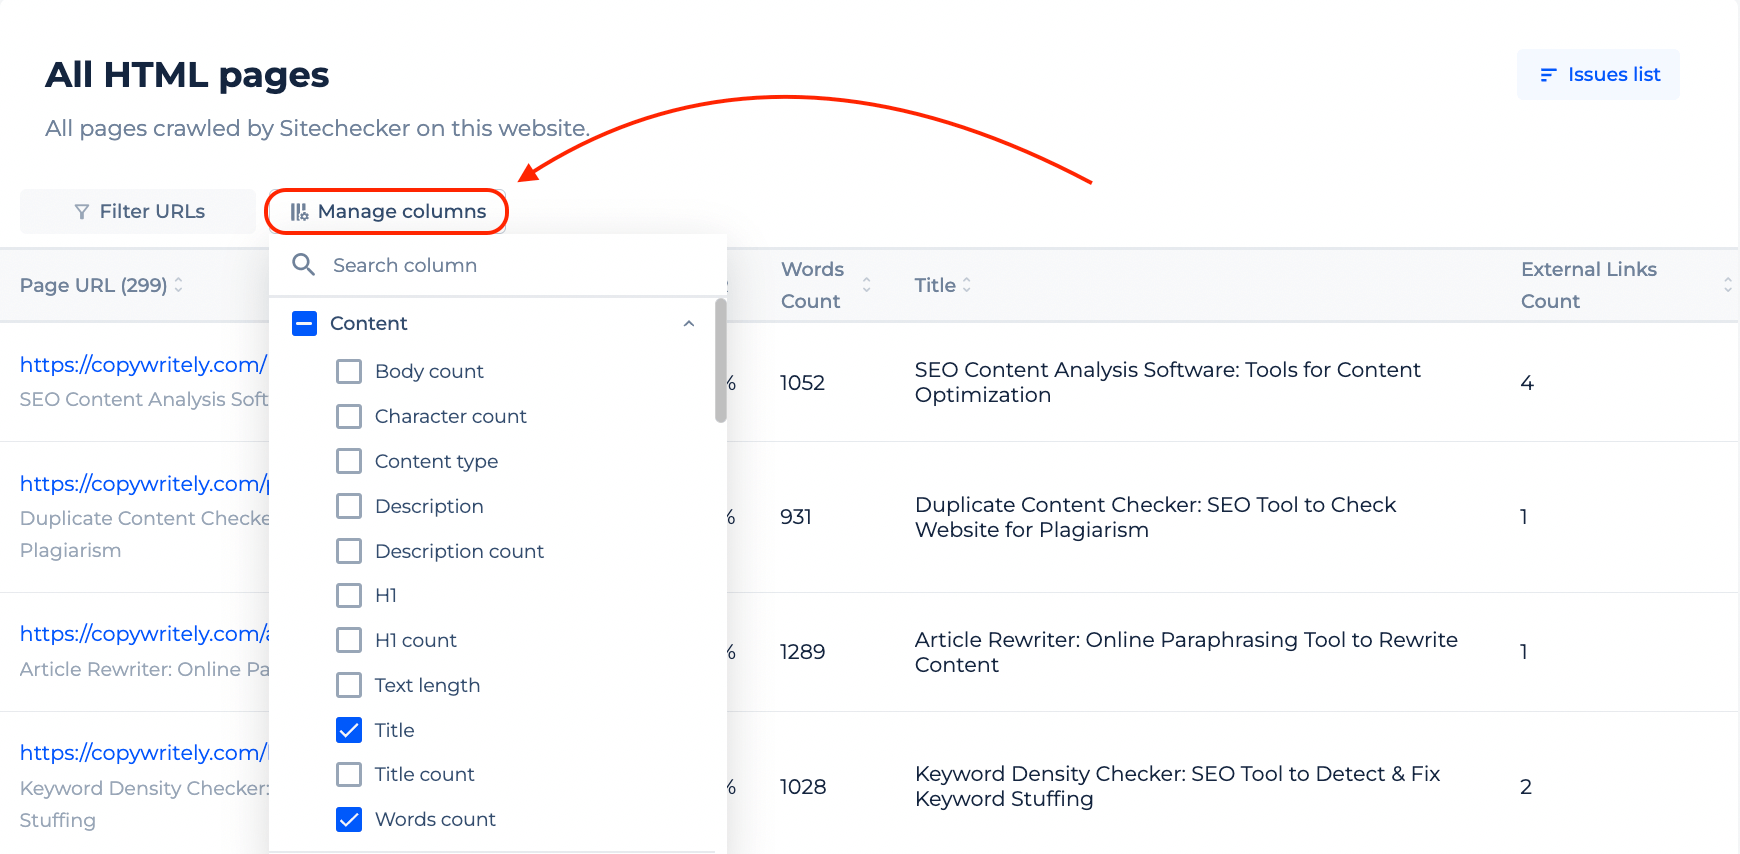
Task: Click external links count value 2
Action: click(x=1526, y=787)
